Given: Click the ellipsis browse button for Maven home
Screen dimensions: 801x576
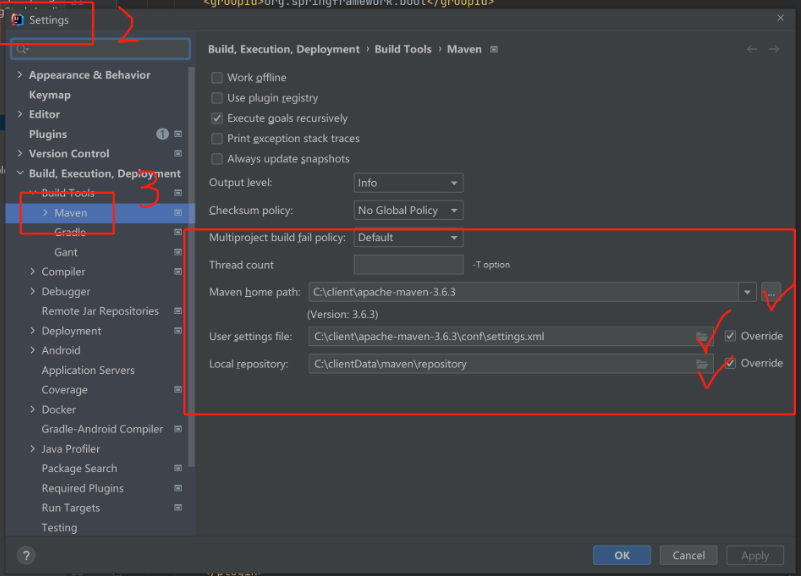Looking at the screenshot, I should [771, 293].
